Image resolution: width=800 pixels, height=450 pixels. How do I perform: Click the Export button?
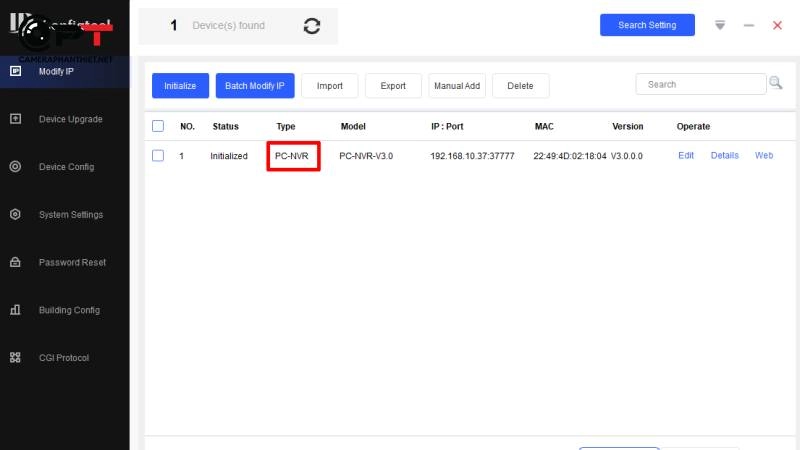tap(393, 86)
